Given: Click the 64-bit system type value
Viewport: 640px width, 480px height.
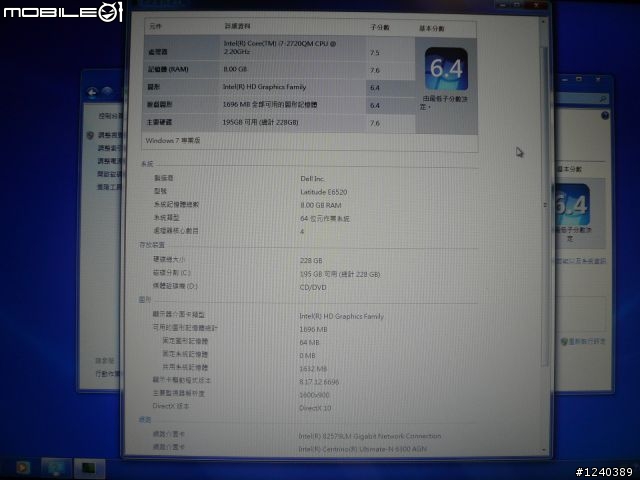Looking at the screenshot, I should 325,219.
